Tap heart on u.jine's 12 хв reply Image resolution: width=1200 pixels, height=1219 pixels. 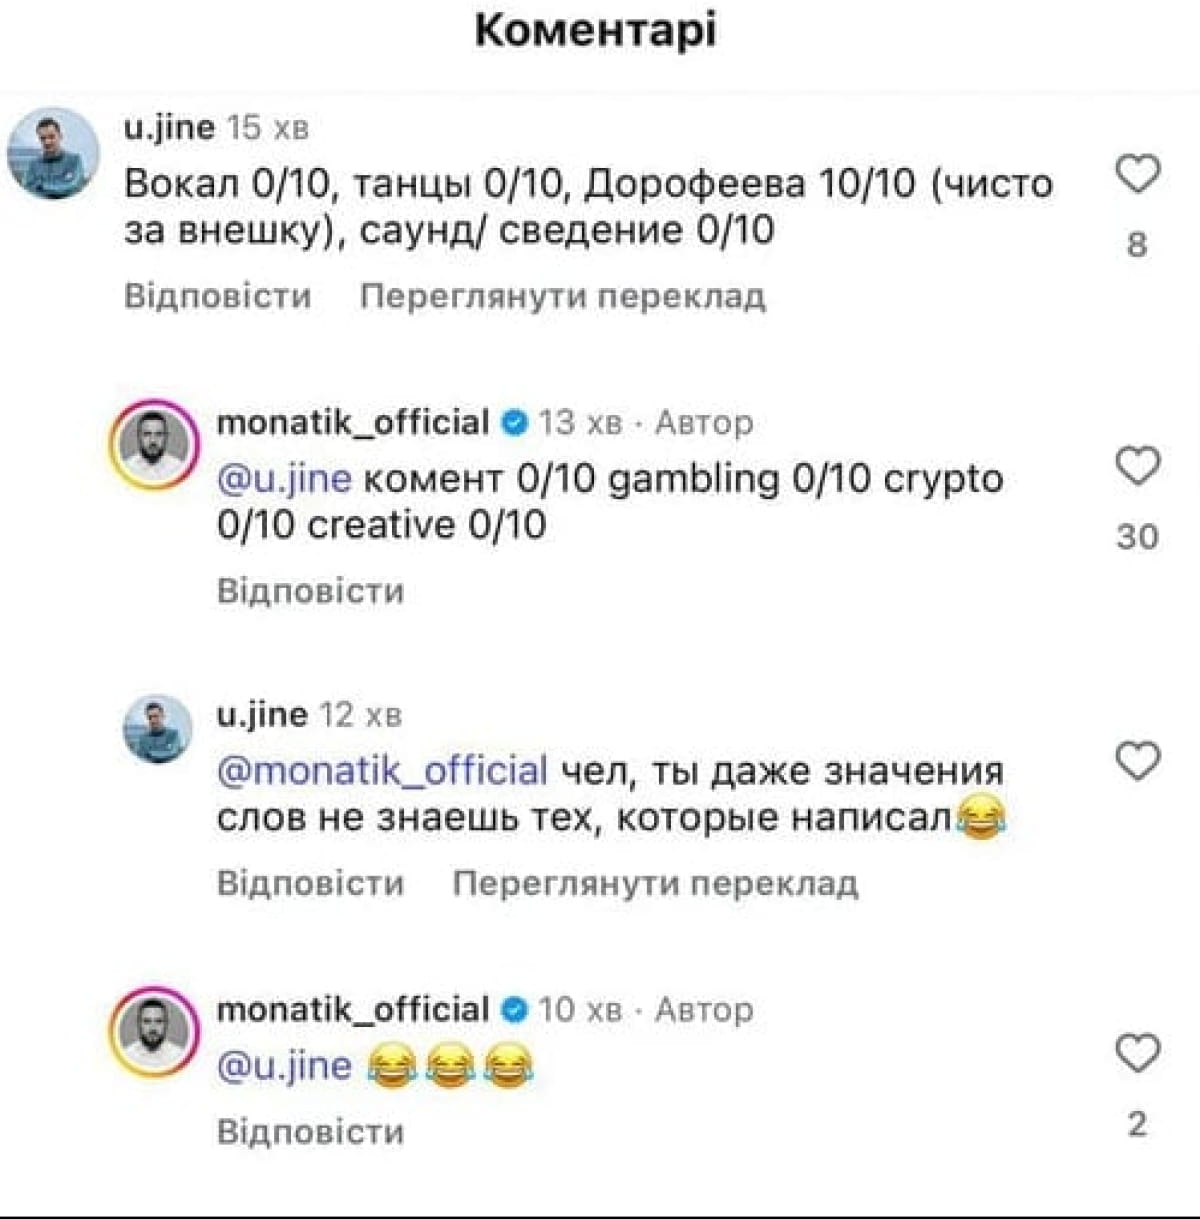pyautogui.click(x=1137, y=761)
